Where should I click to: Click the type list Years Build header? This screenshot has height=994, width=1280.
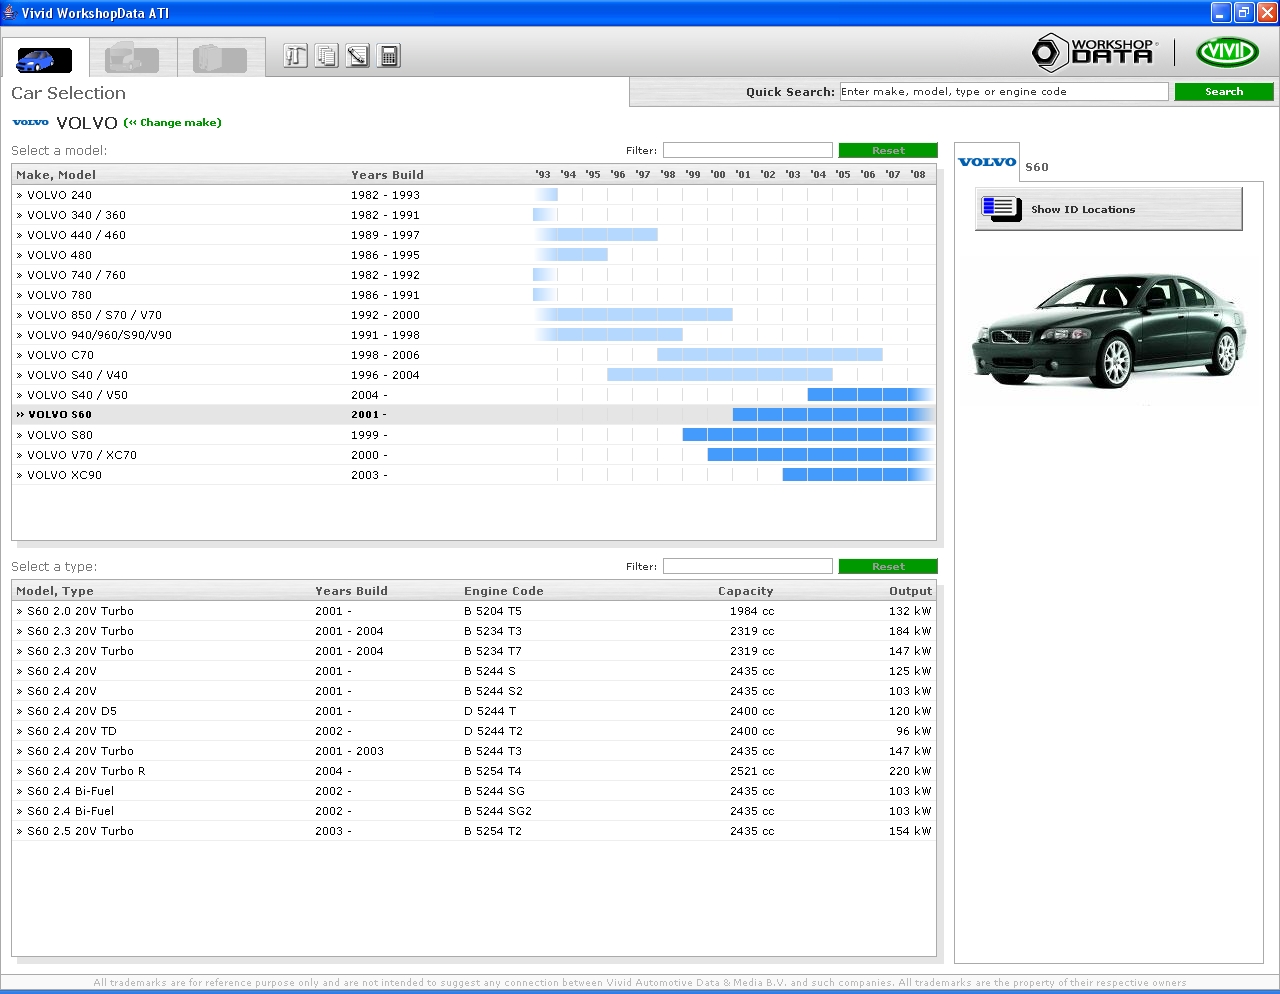click(351, 591)
